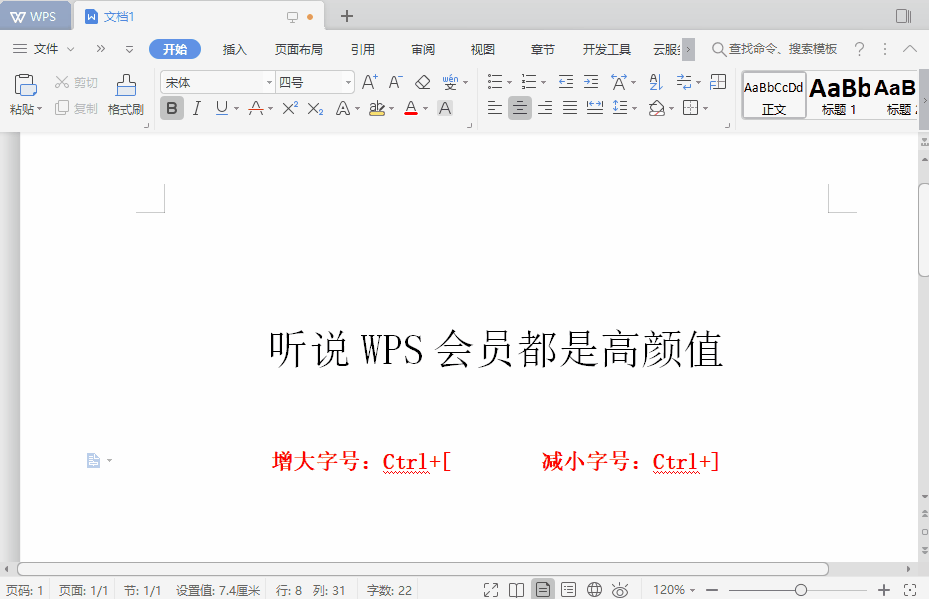This screenshot has width=929, height=599.
Task: Open the borders dropdown arrow
Action: (706, 108)
